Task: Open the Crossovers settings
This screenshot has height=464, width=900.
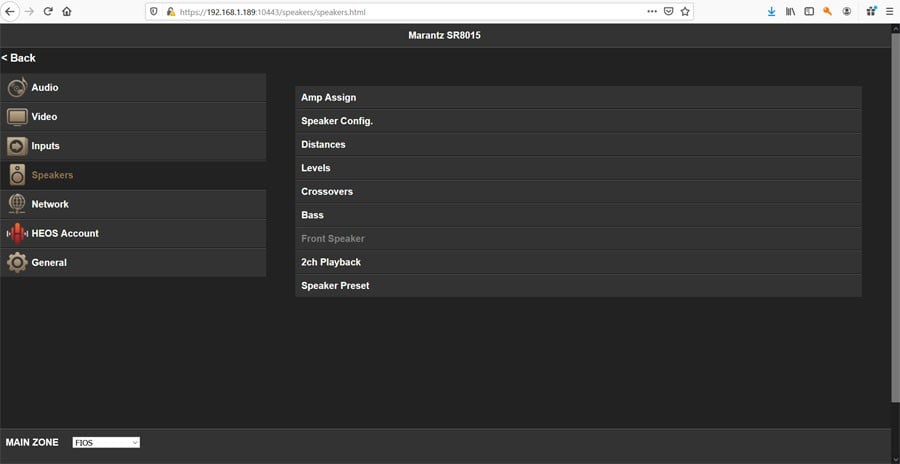Action: 578,191
